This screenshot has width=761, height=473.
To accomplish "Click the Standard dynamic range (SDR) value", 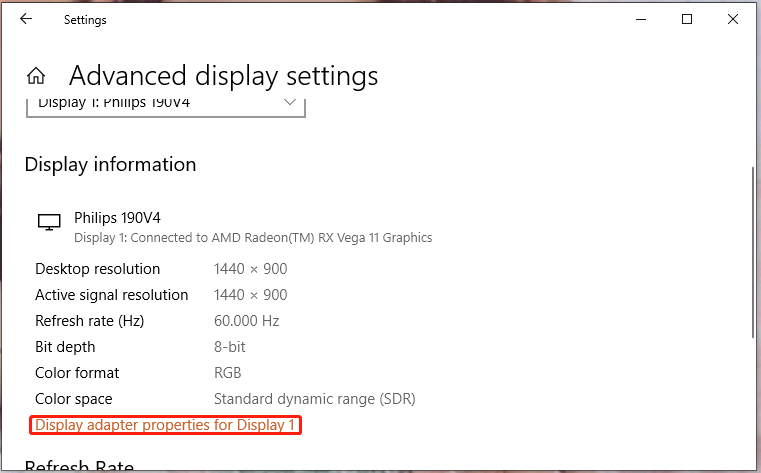I will 314,399.
